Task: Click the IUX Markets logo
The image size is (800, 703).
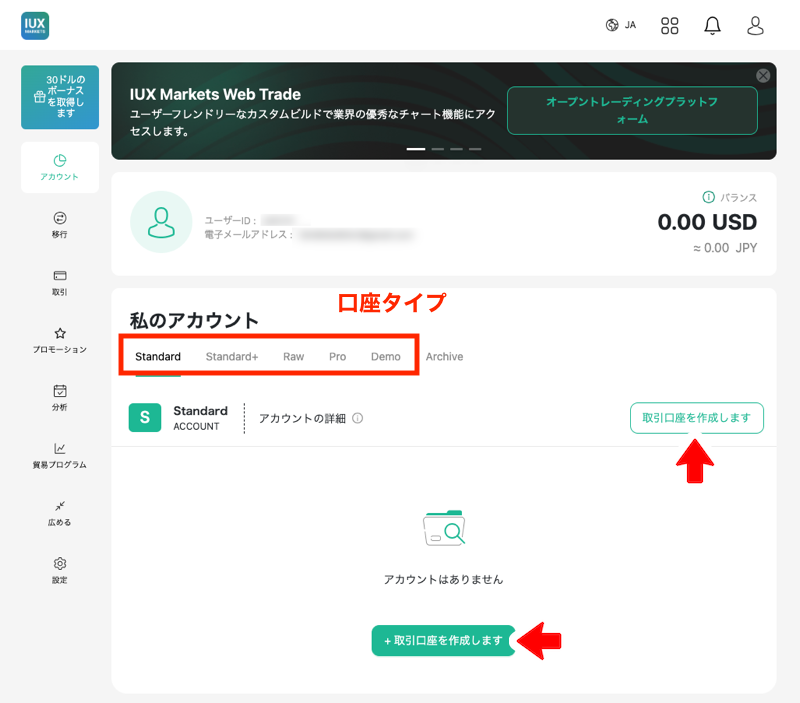Action: pyautogui.click(x=35, y=26)
